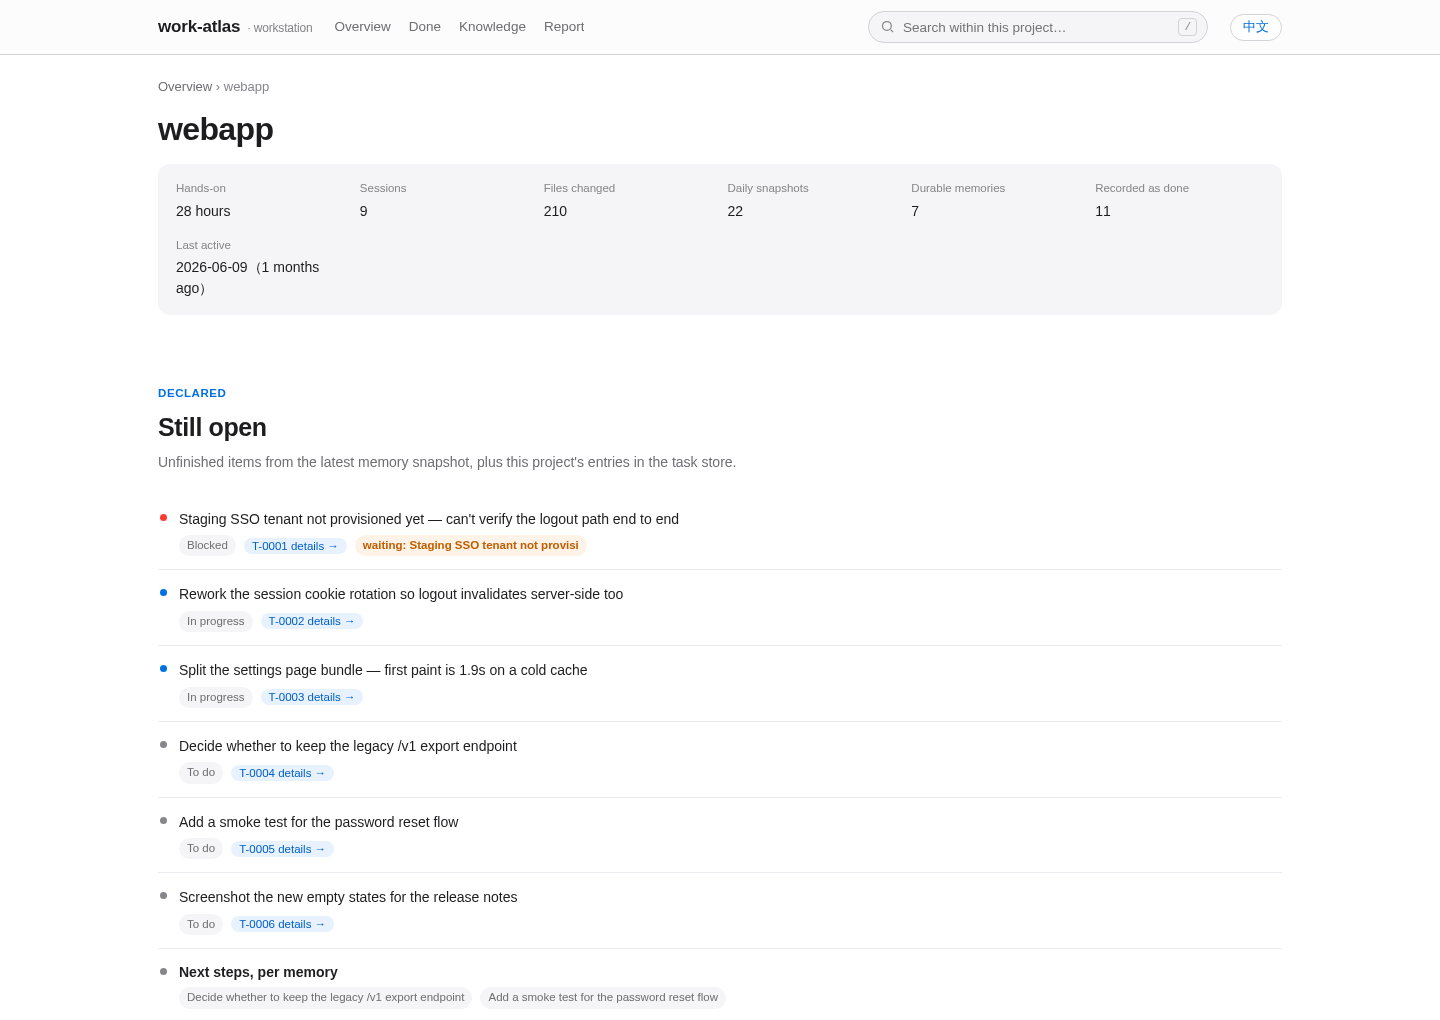Open the Knowledge nav item

(492, 27)
